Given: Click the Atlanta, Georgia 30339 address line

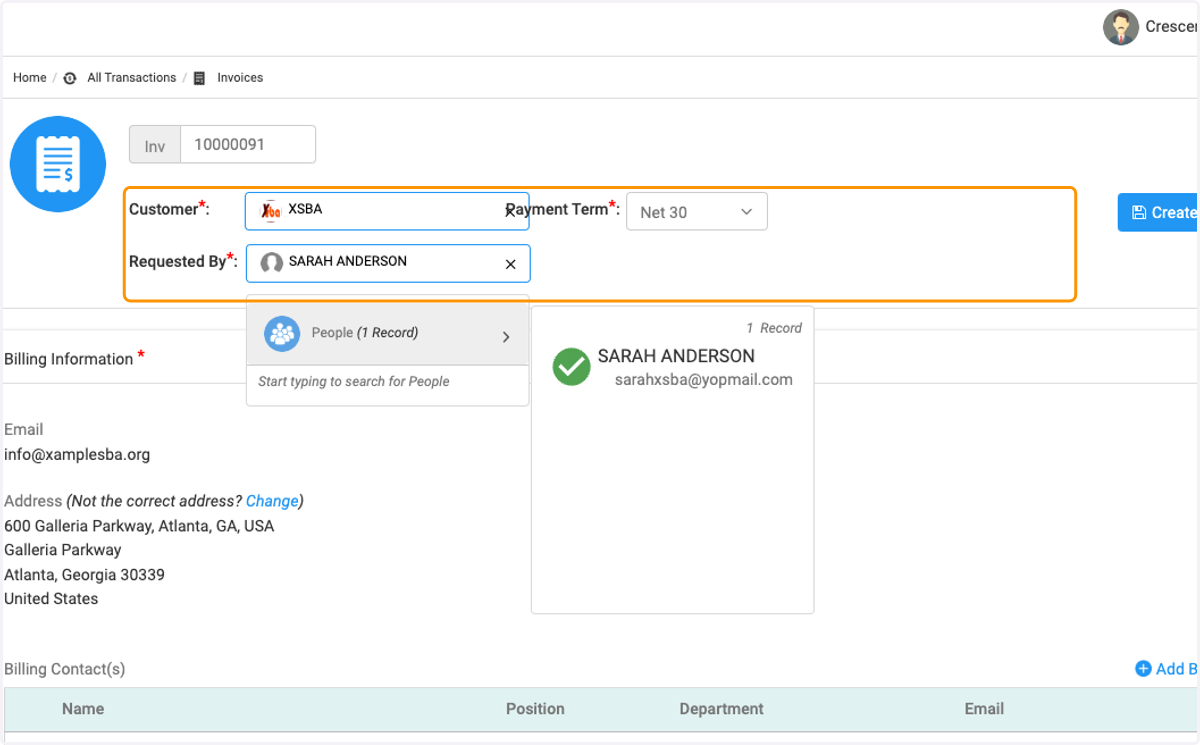Looking at the screenshot, I should coord(85,575).
